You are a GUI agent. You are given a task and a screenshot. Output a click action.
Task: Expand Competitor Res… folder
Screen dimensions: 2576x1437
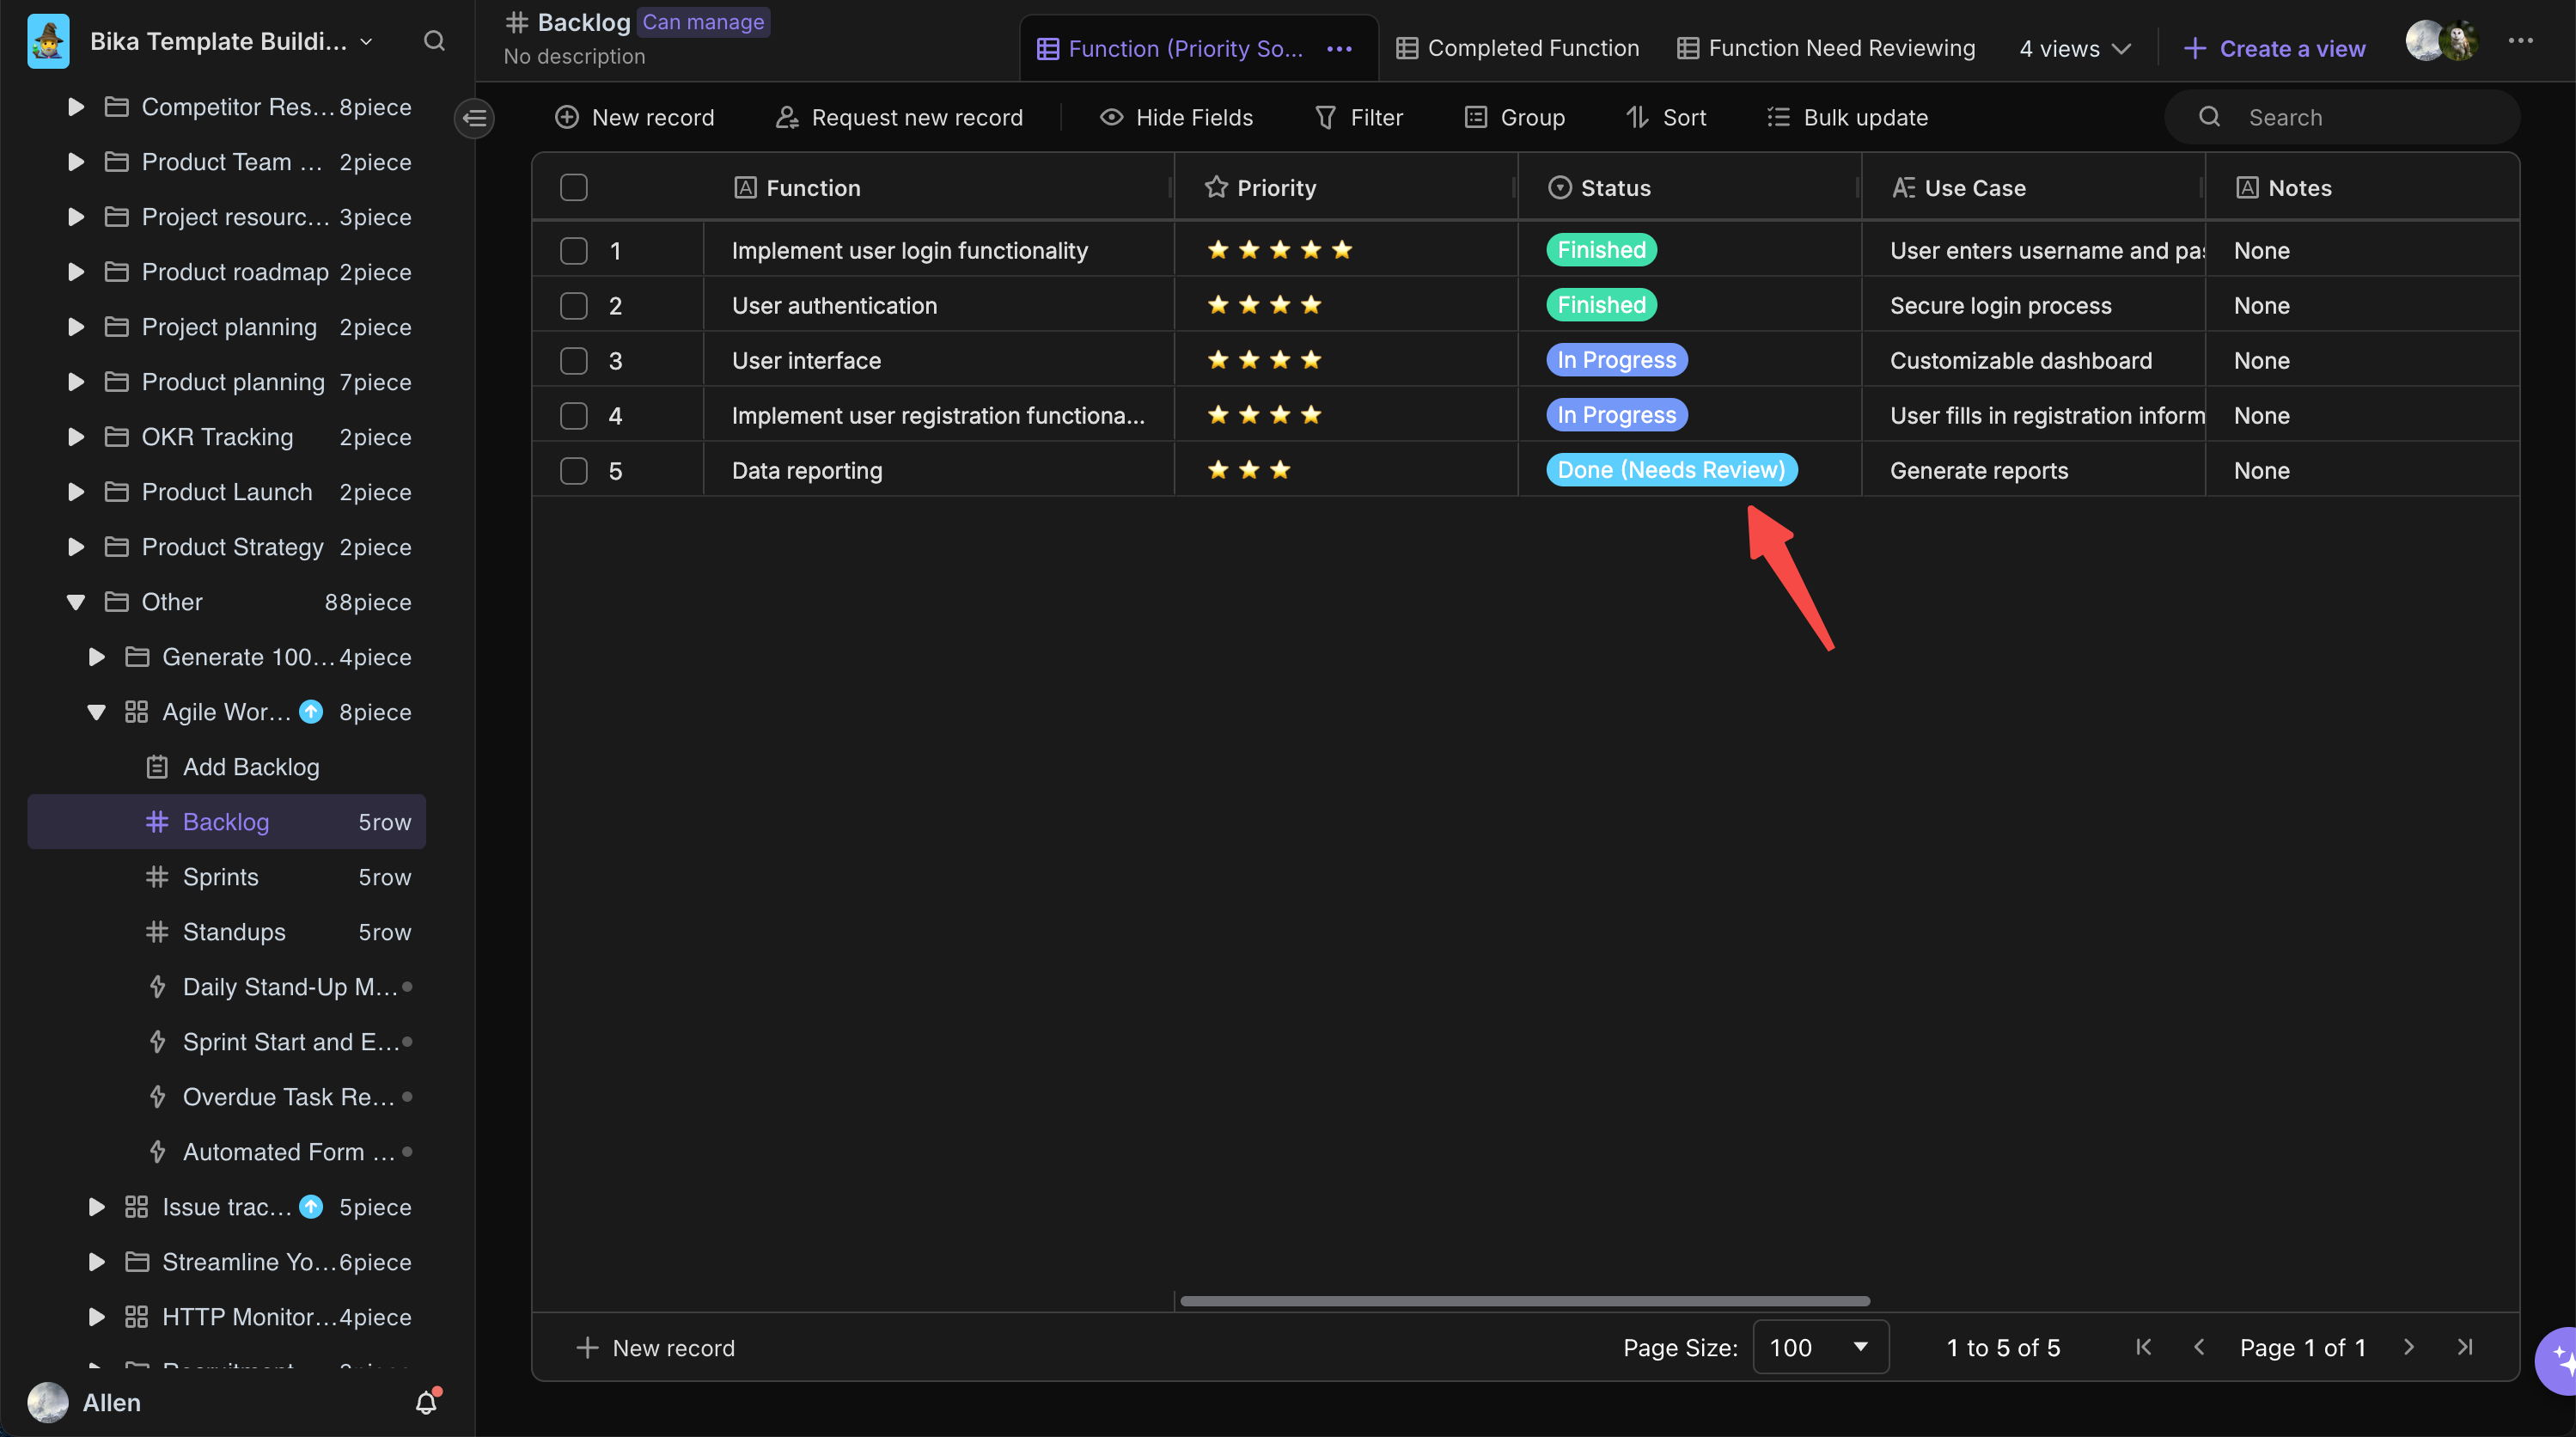(x=75, y=106)
